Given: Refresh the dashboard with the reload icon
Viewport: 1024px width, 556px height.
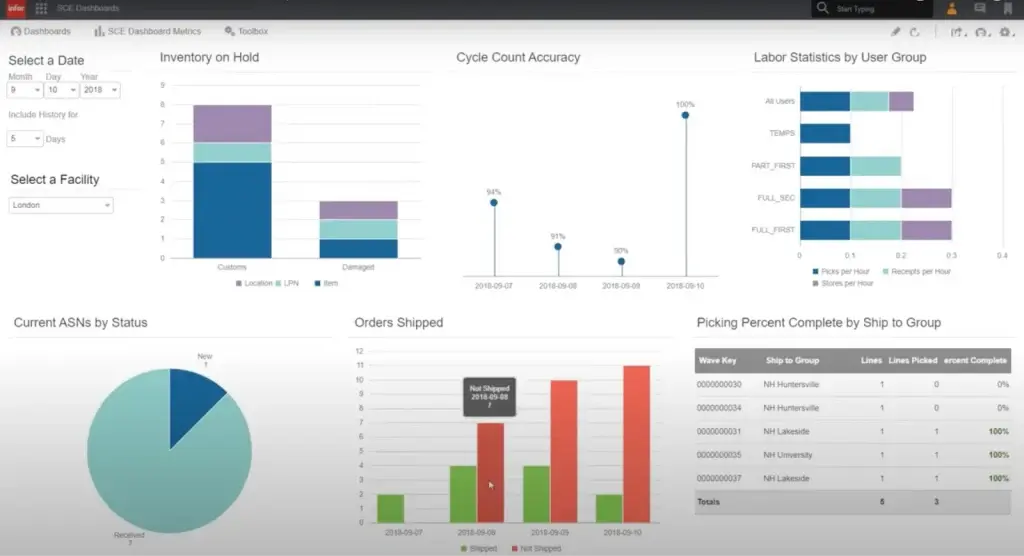Looking at the screenshot, I should point(914,32).
